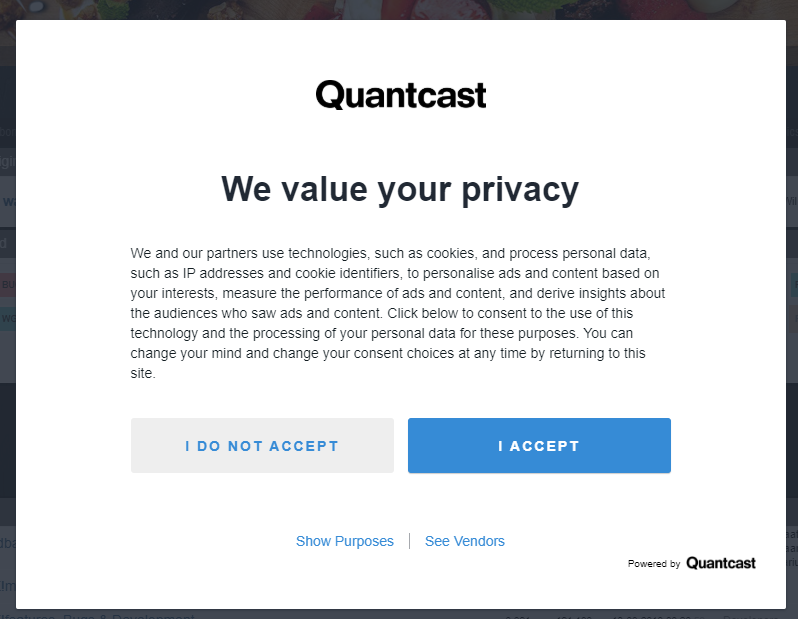Viewport: 798px width, 619px height.
Task: Click the large Quantcast logo at top
Action: point(401,95)
